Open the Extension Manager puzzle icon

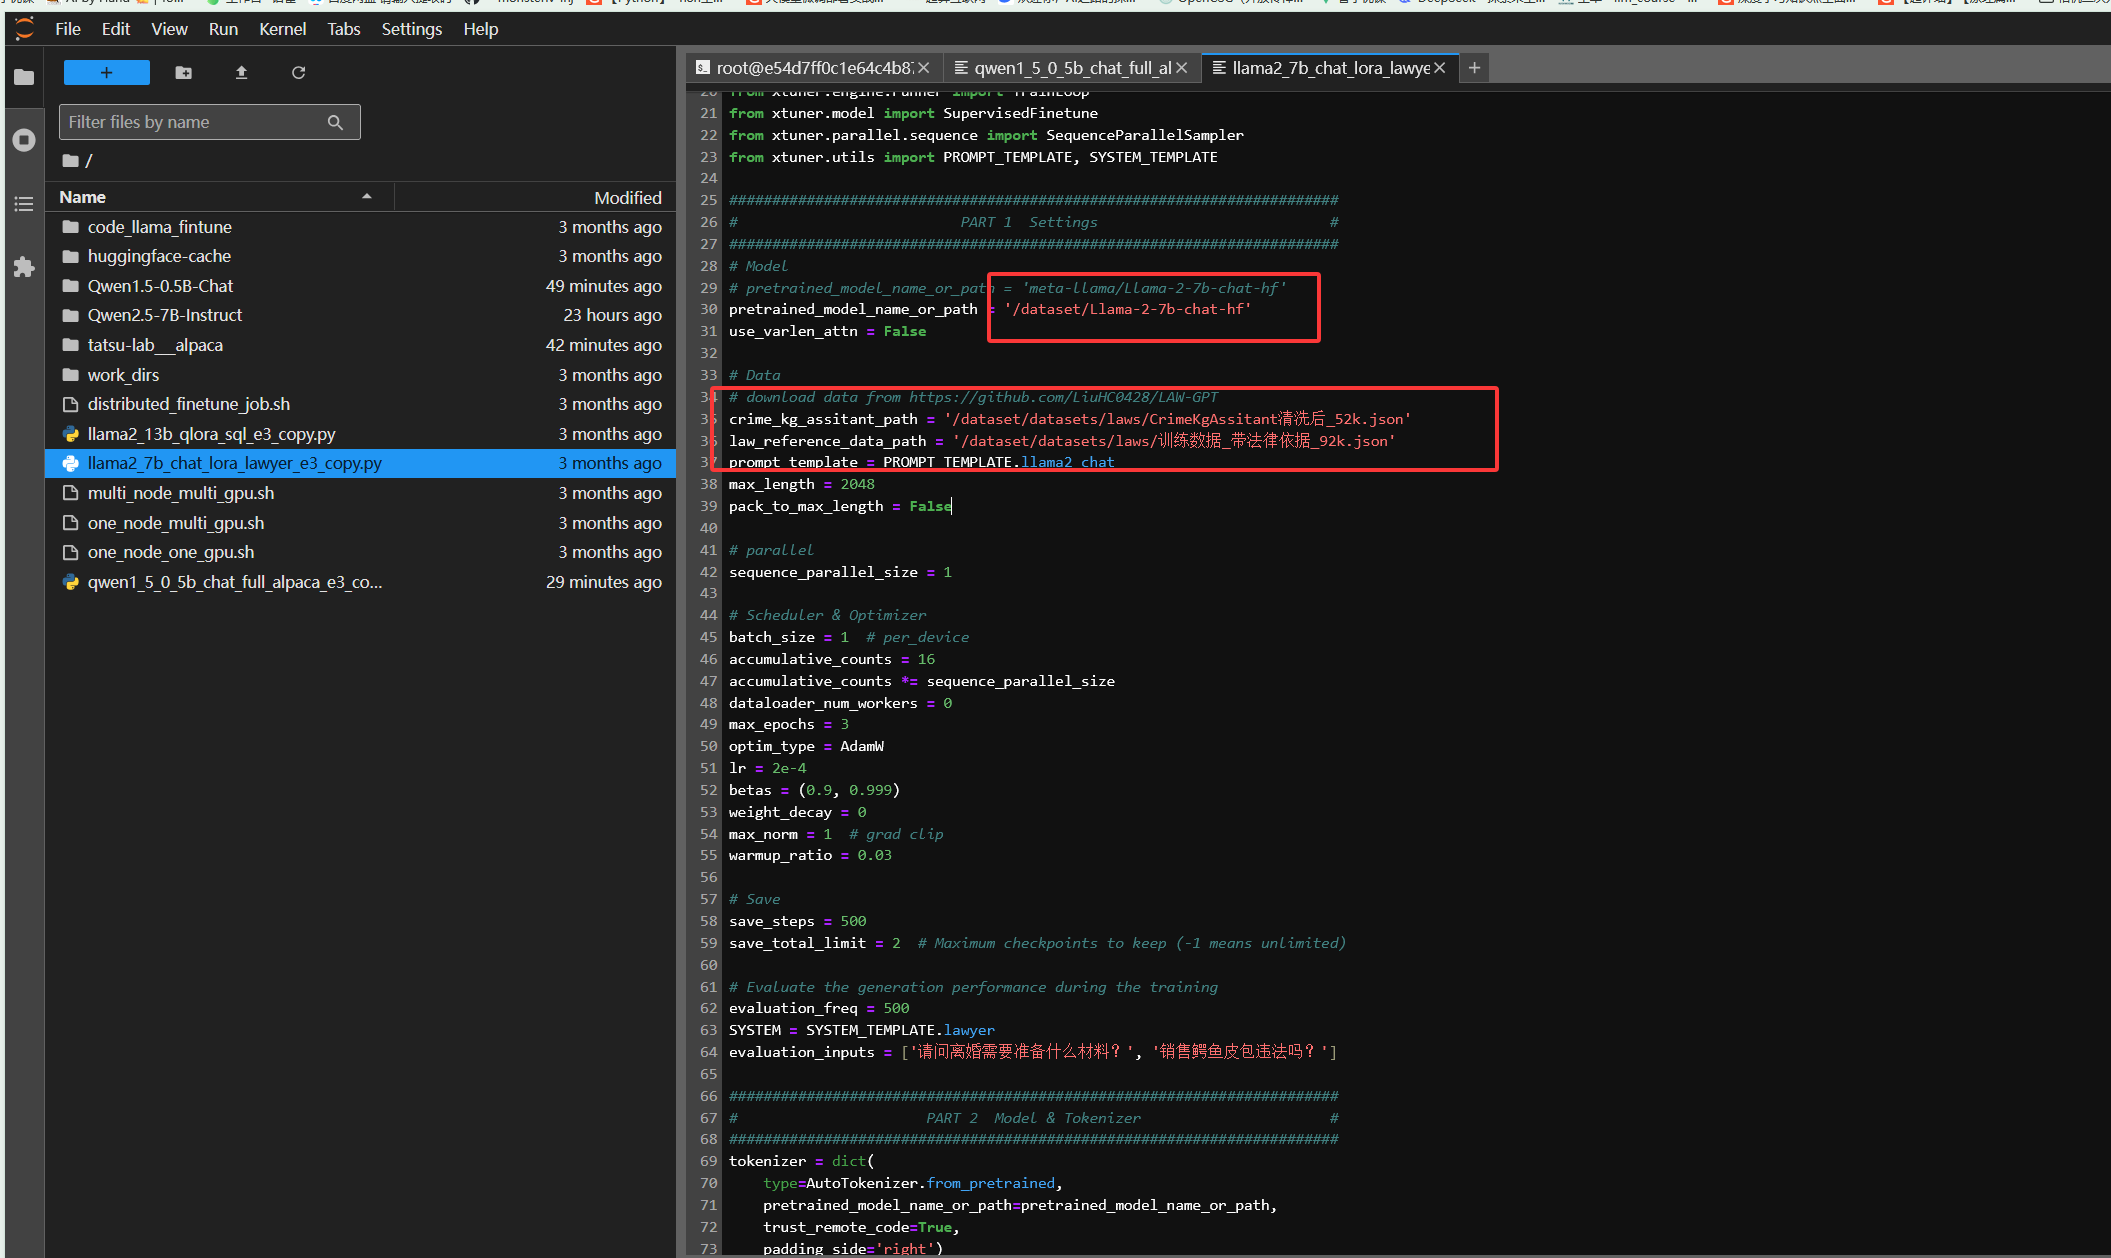pos(24,267)
